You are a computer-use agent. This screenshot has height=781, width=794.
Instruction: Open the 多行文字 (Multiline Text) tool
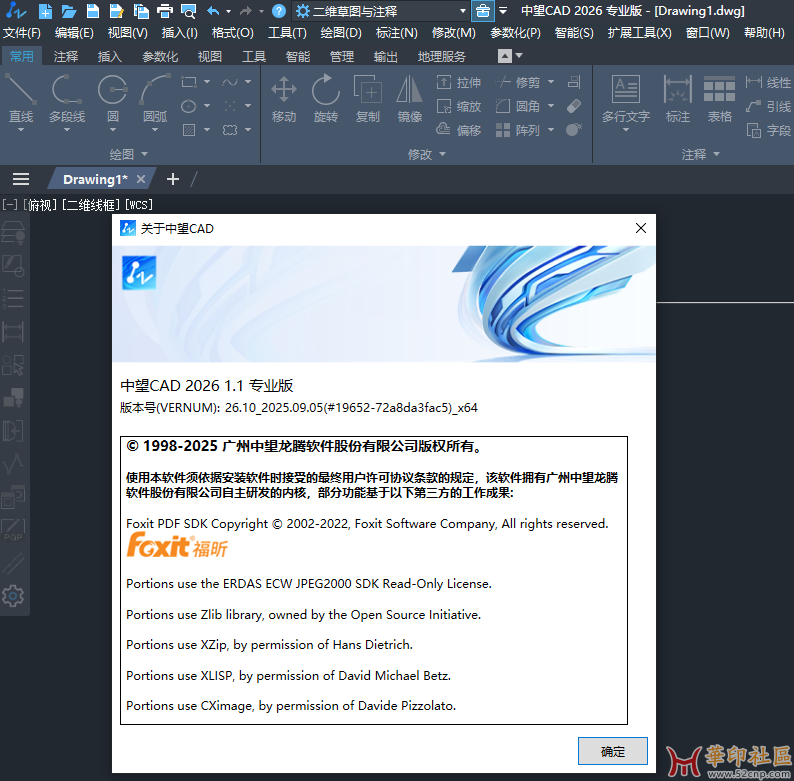[626, 99]
